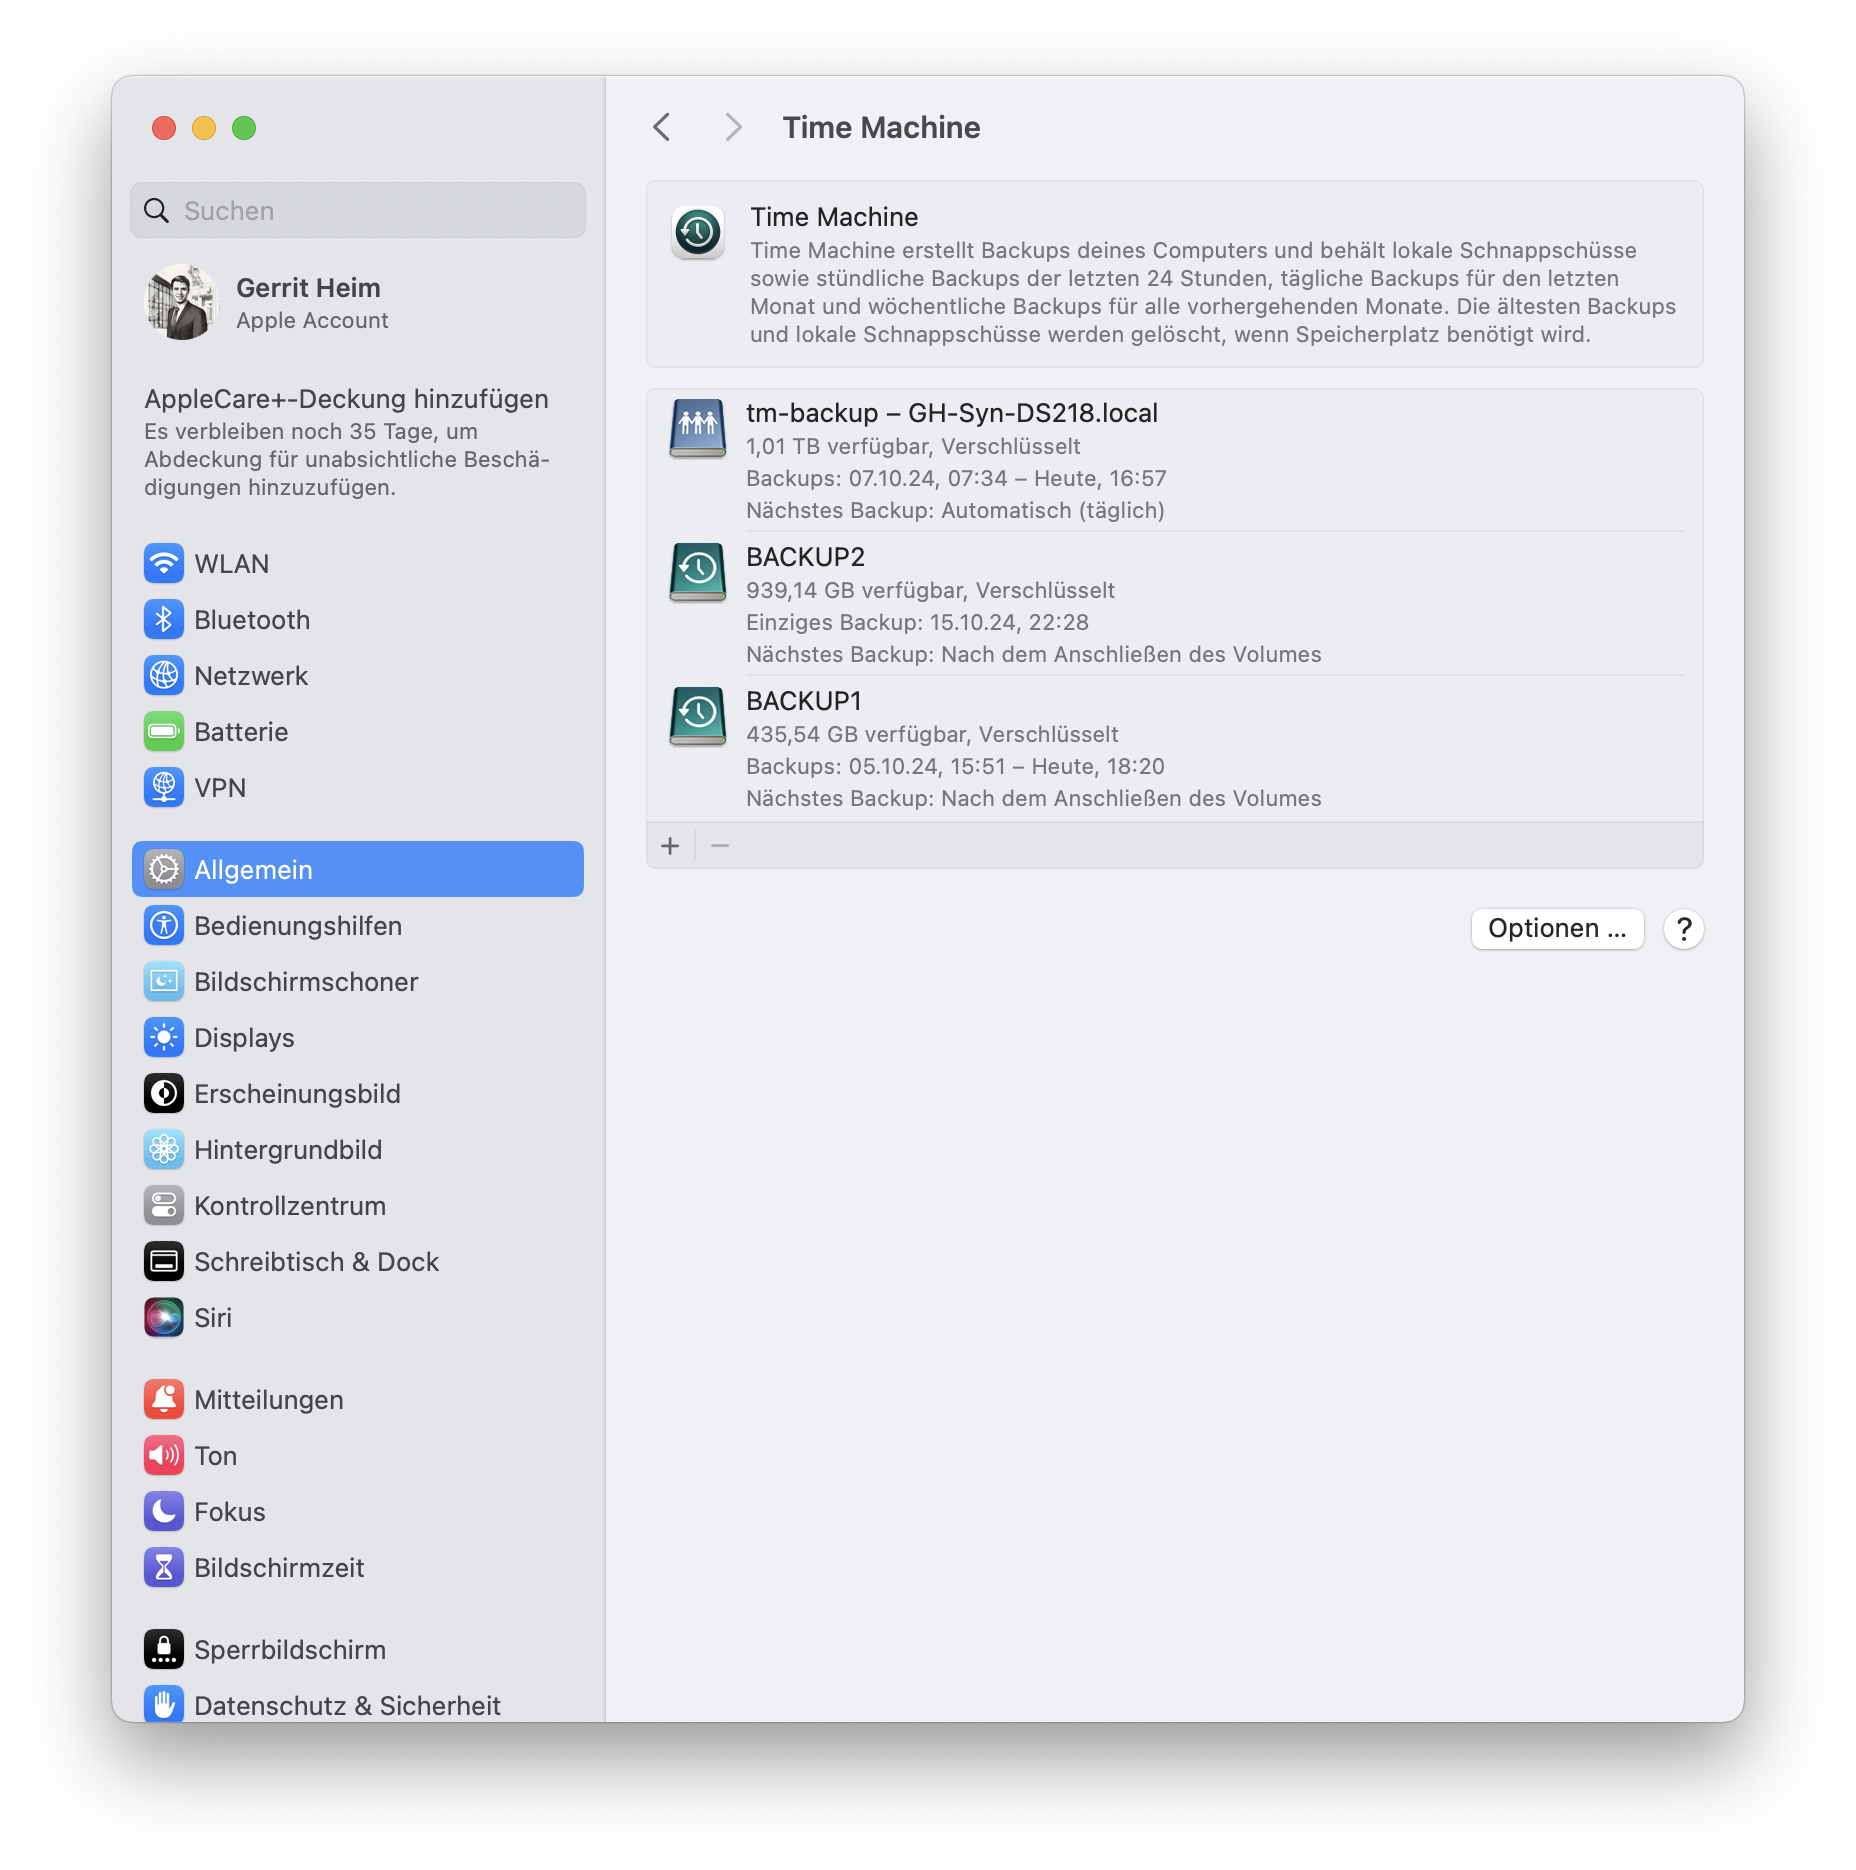Click 'Backups: 05.10.24, 15:51 – Heute, 18:20'
The height and width of the screenshot is (1870, 1856).
click(x=955, y=766)
